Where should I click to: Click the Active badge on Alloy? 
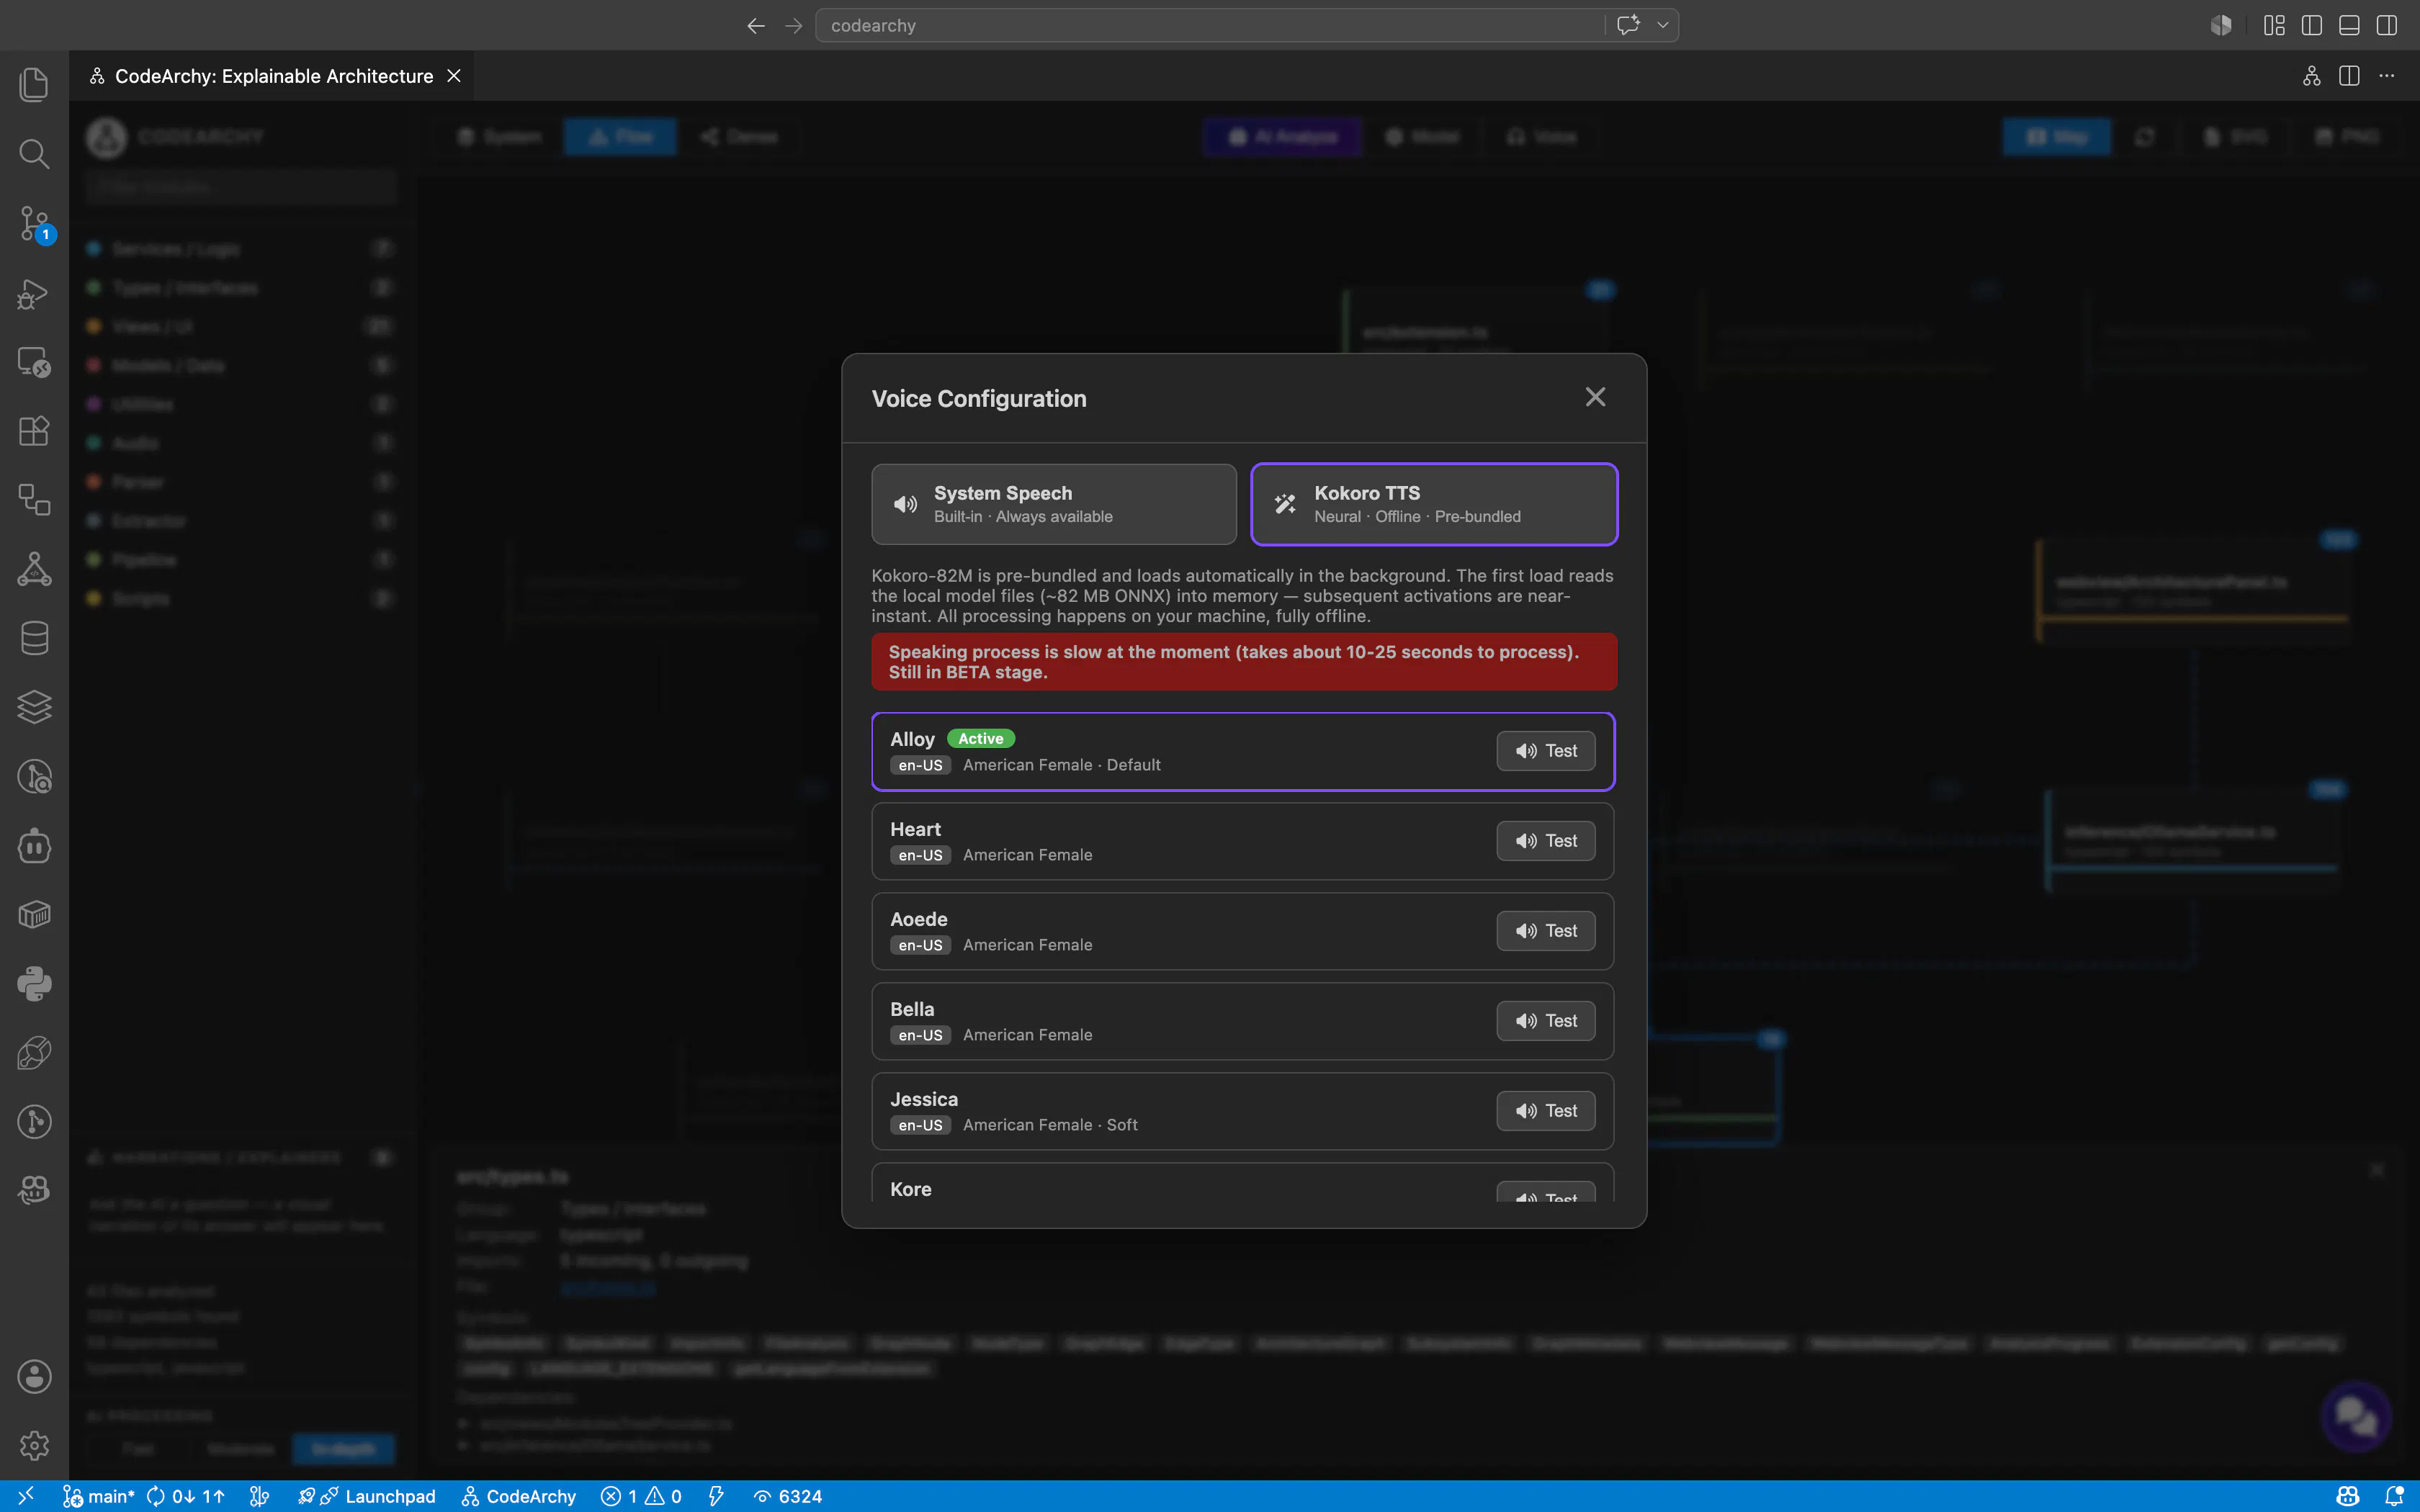pos(981,739)
